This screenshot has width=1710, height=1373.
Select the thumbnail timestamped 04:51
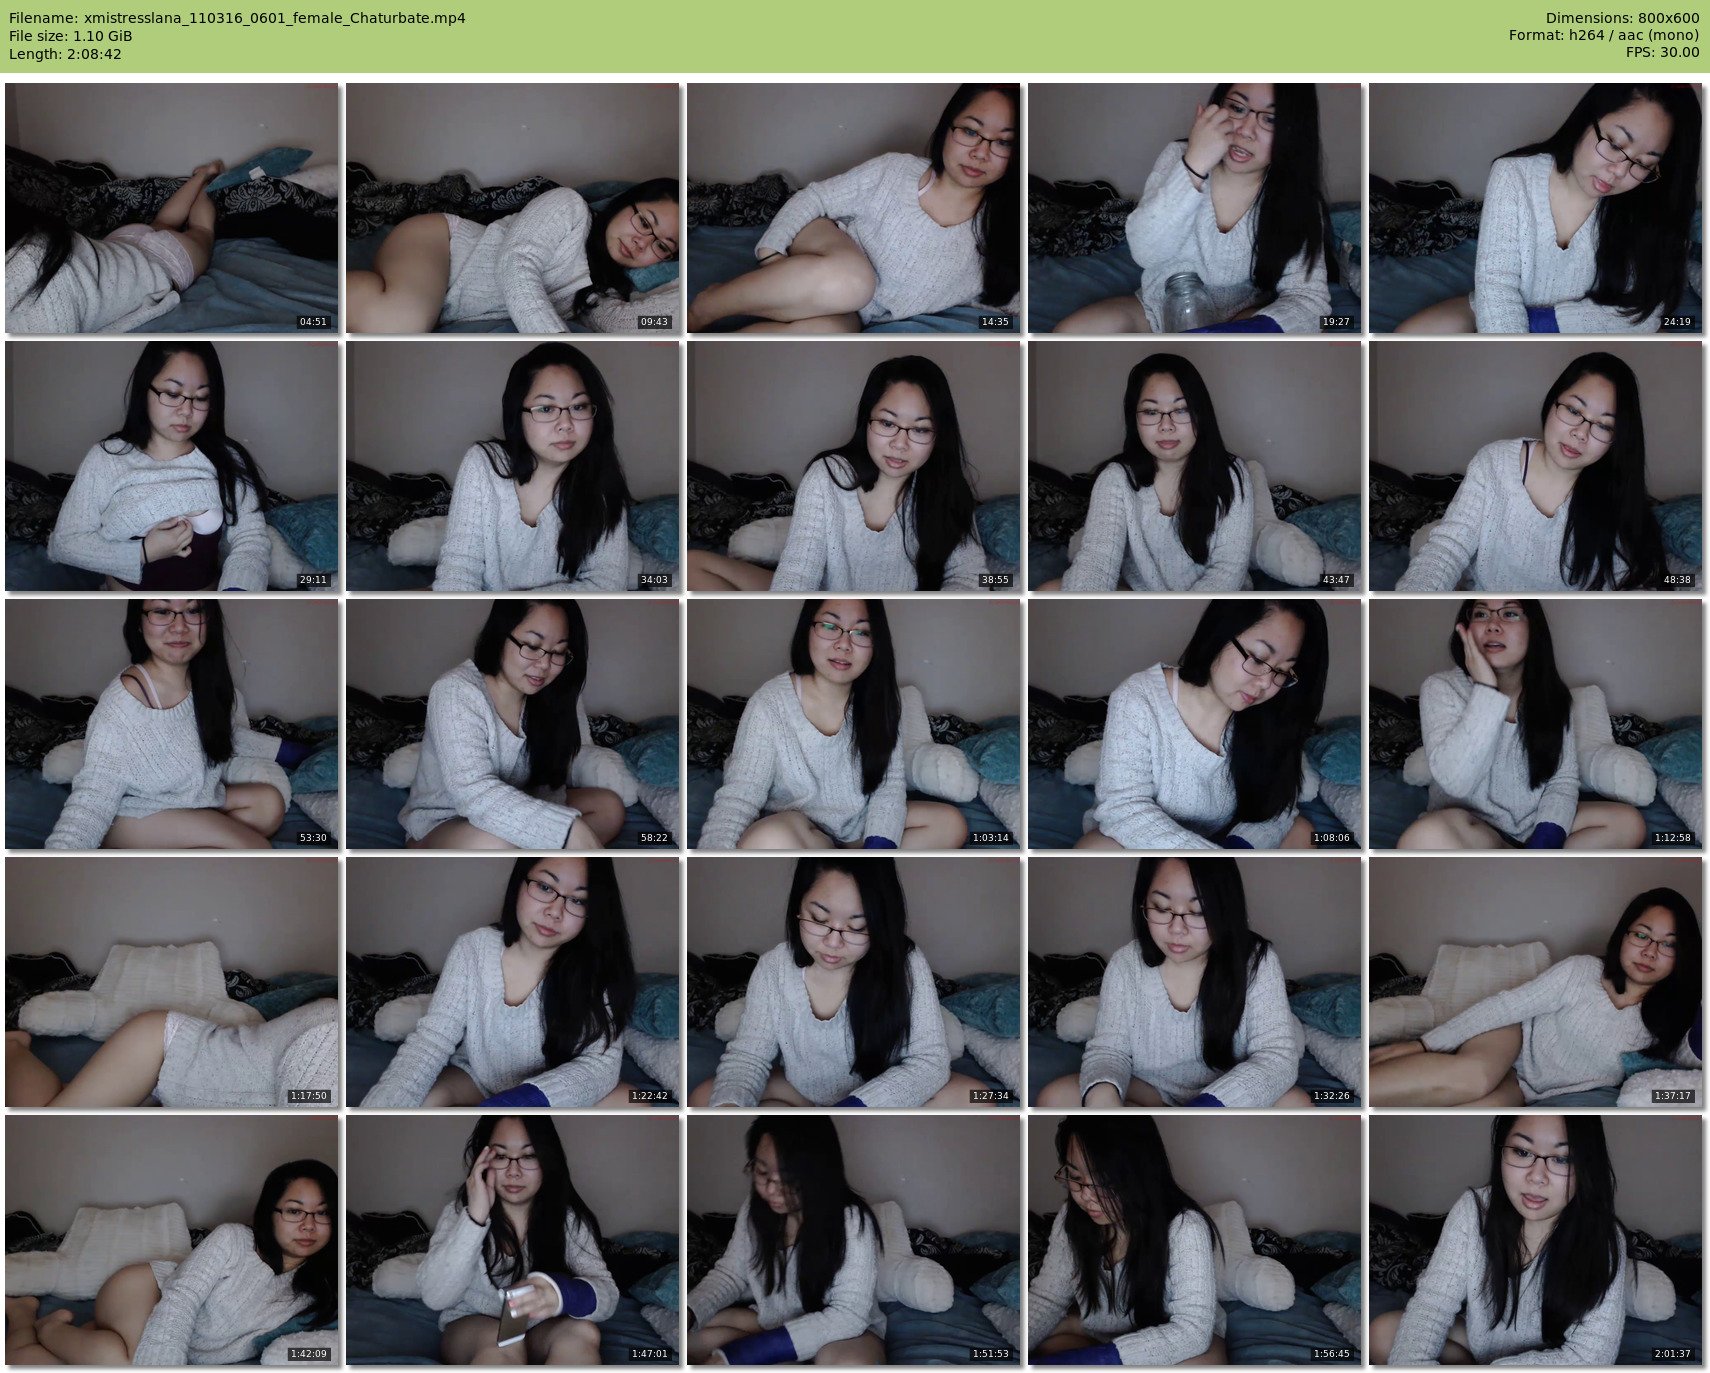[x=172, y=208]
